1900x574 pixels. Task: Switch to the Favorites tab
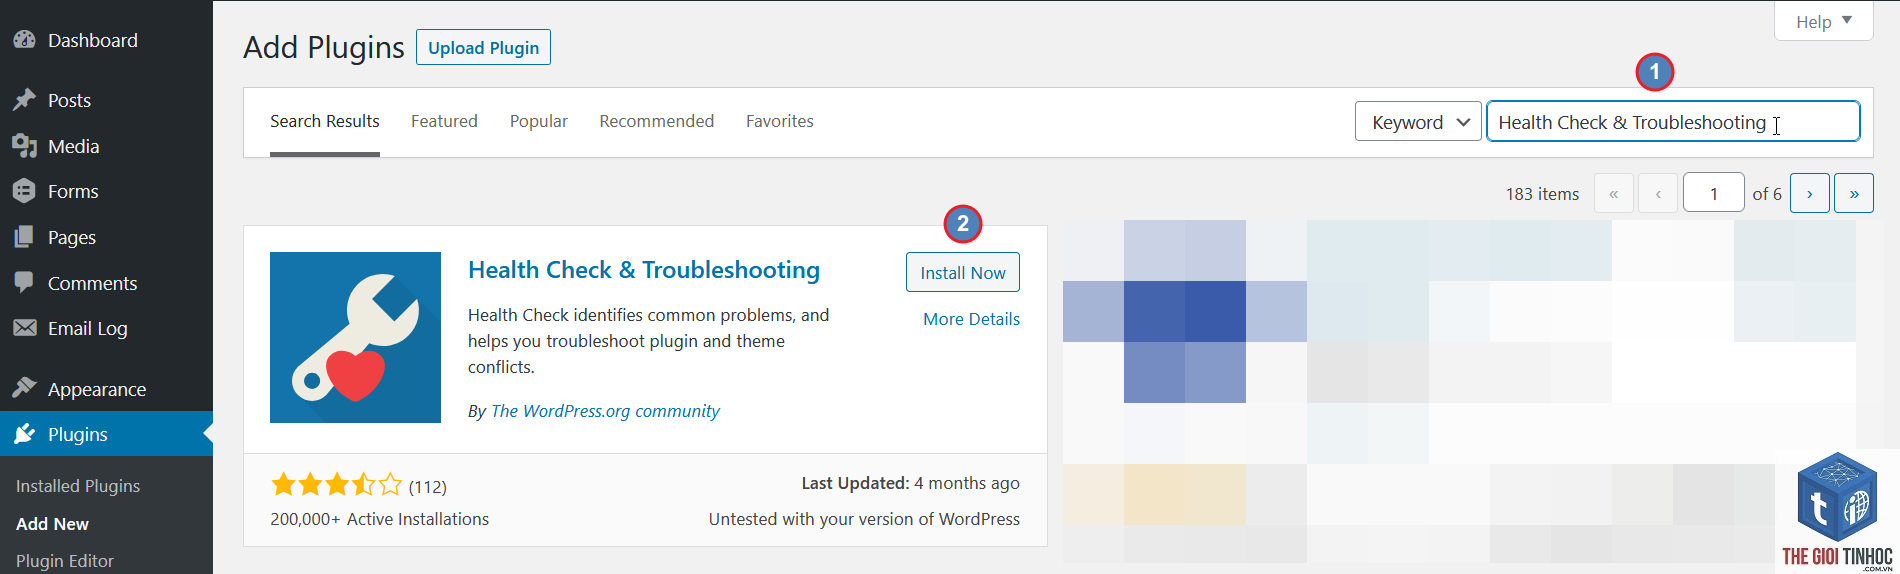(780, 121)
